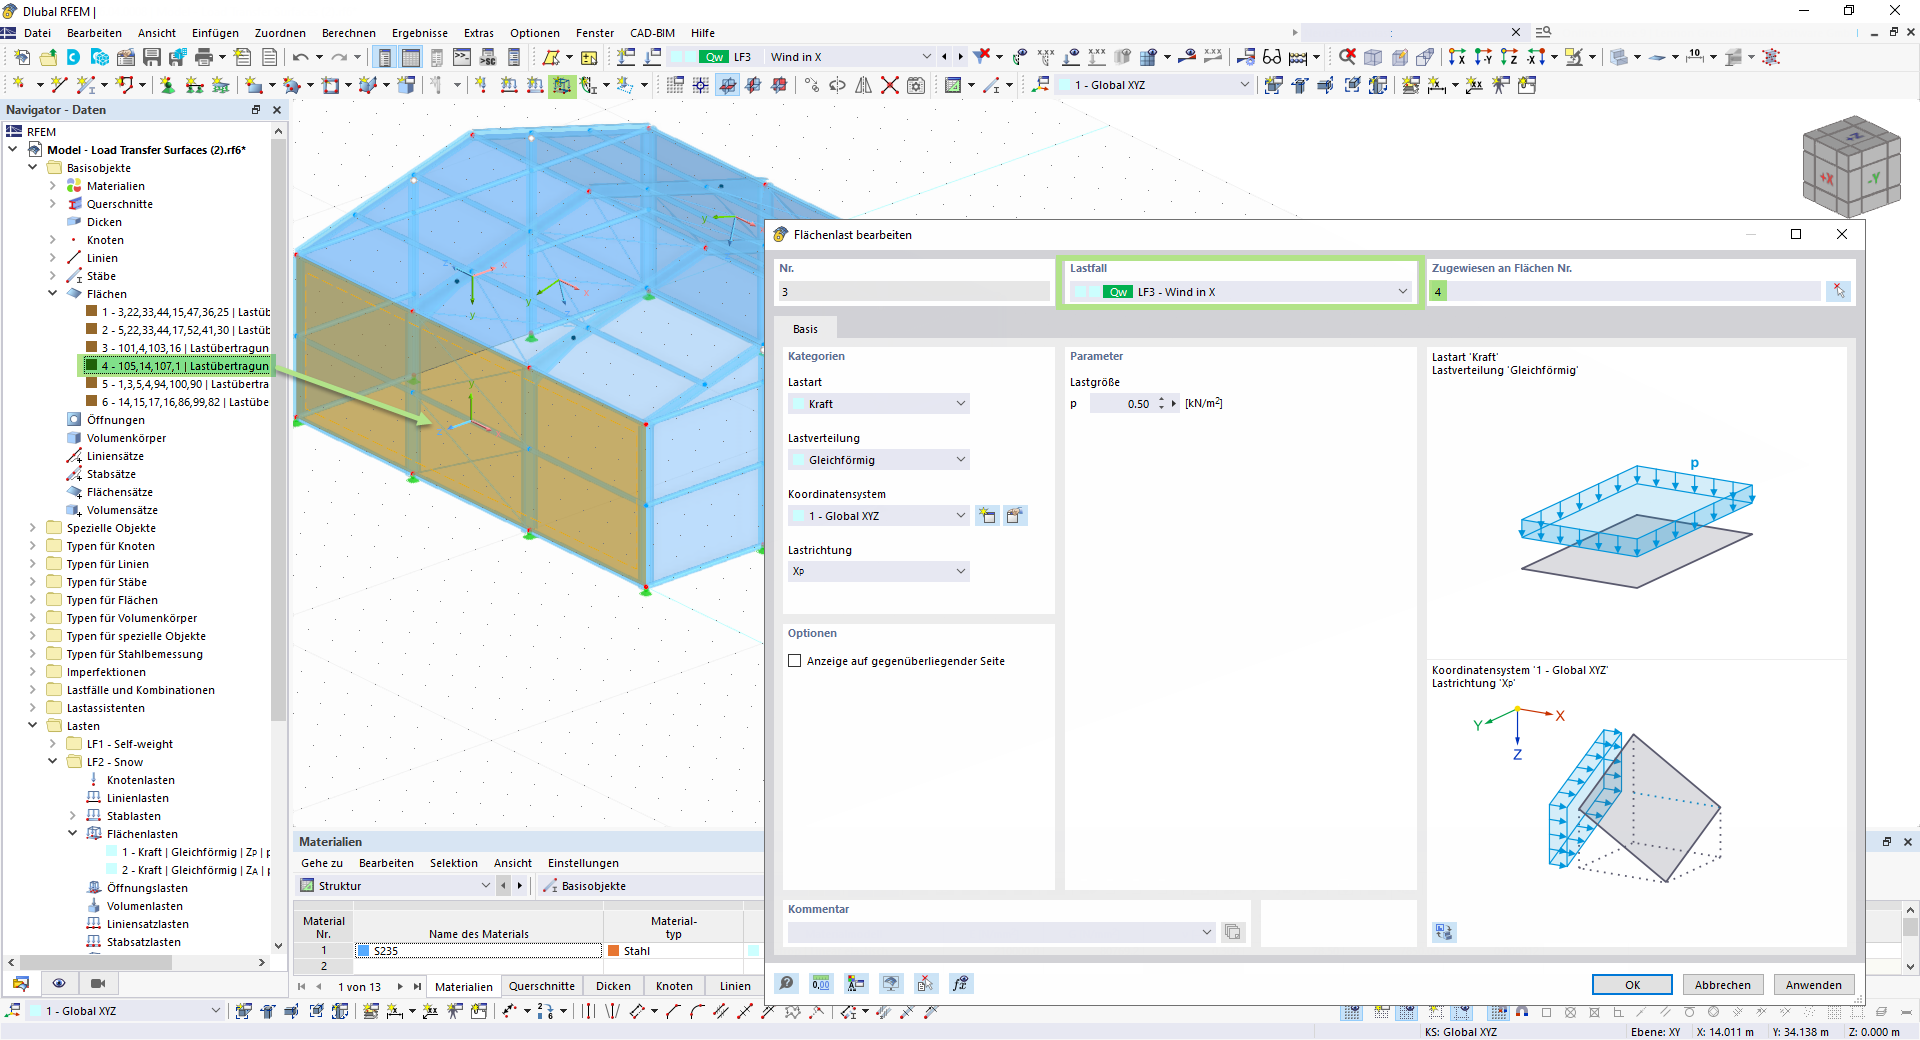Collapse the Flächen tree node
The height and width of the screenshot is (1040, 1920).
[x=53, y=294]
